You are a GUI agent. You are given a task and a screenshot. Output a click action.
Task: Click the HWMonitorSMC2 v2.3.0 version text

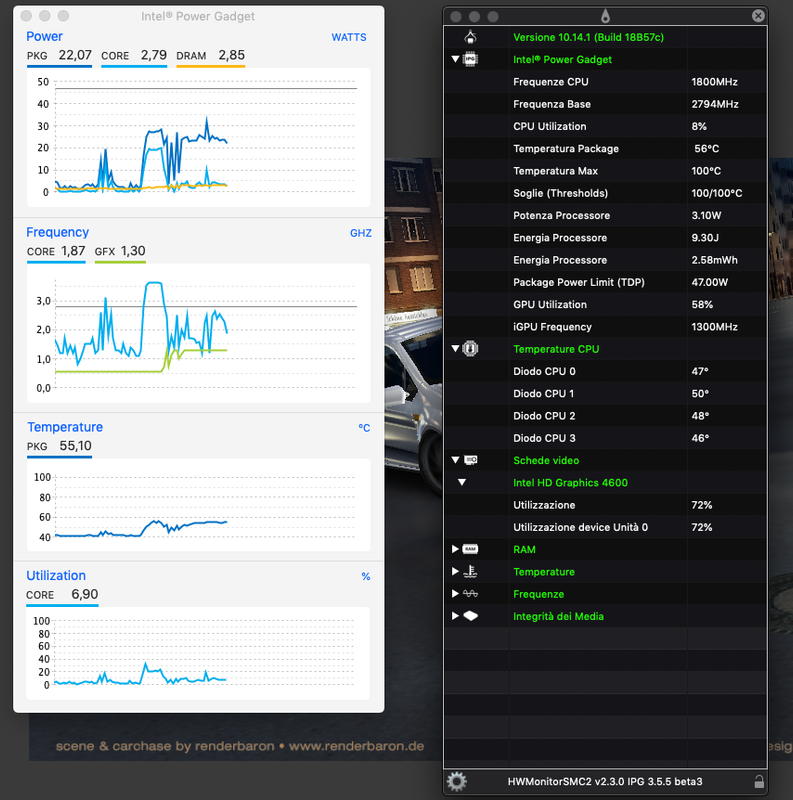[x=605, y=782]
